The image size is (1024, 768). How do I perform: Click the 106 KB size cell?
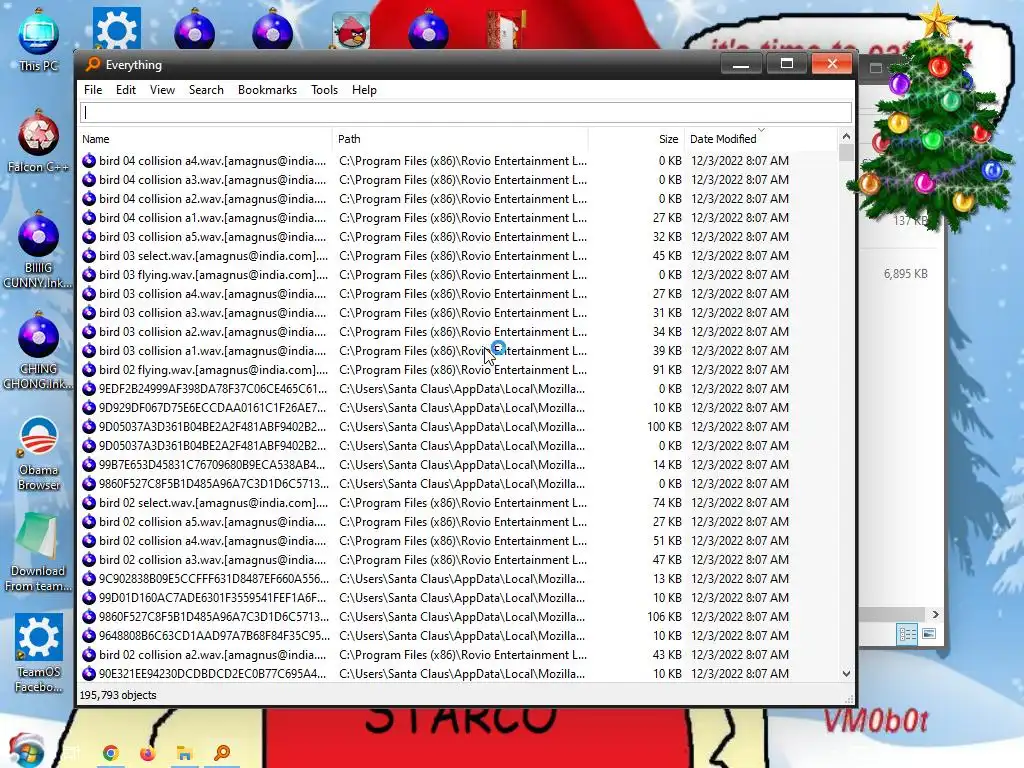[x=664, y=616]
